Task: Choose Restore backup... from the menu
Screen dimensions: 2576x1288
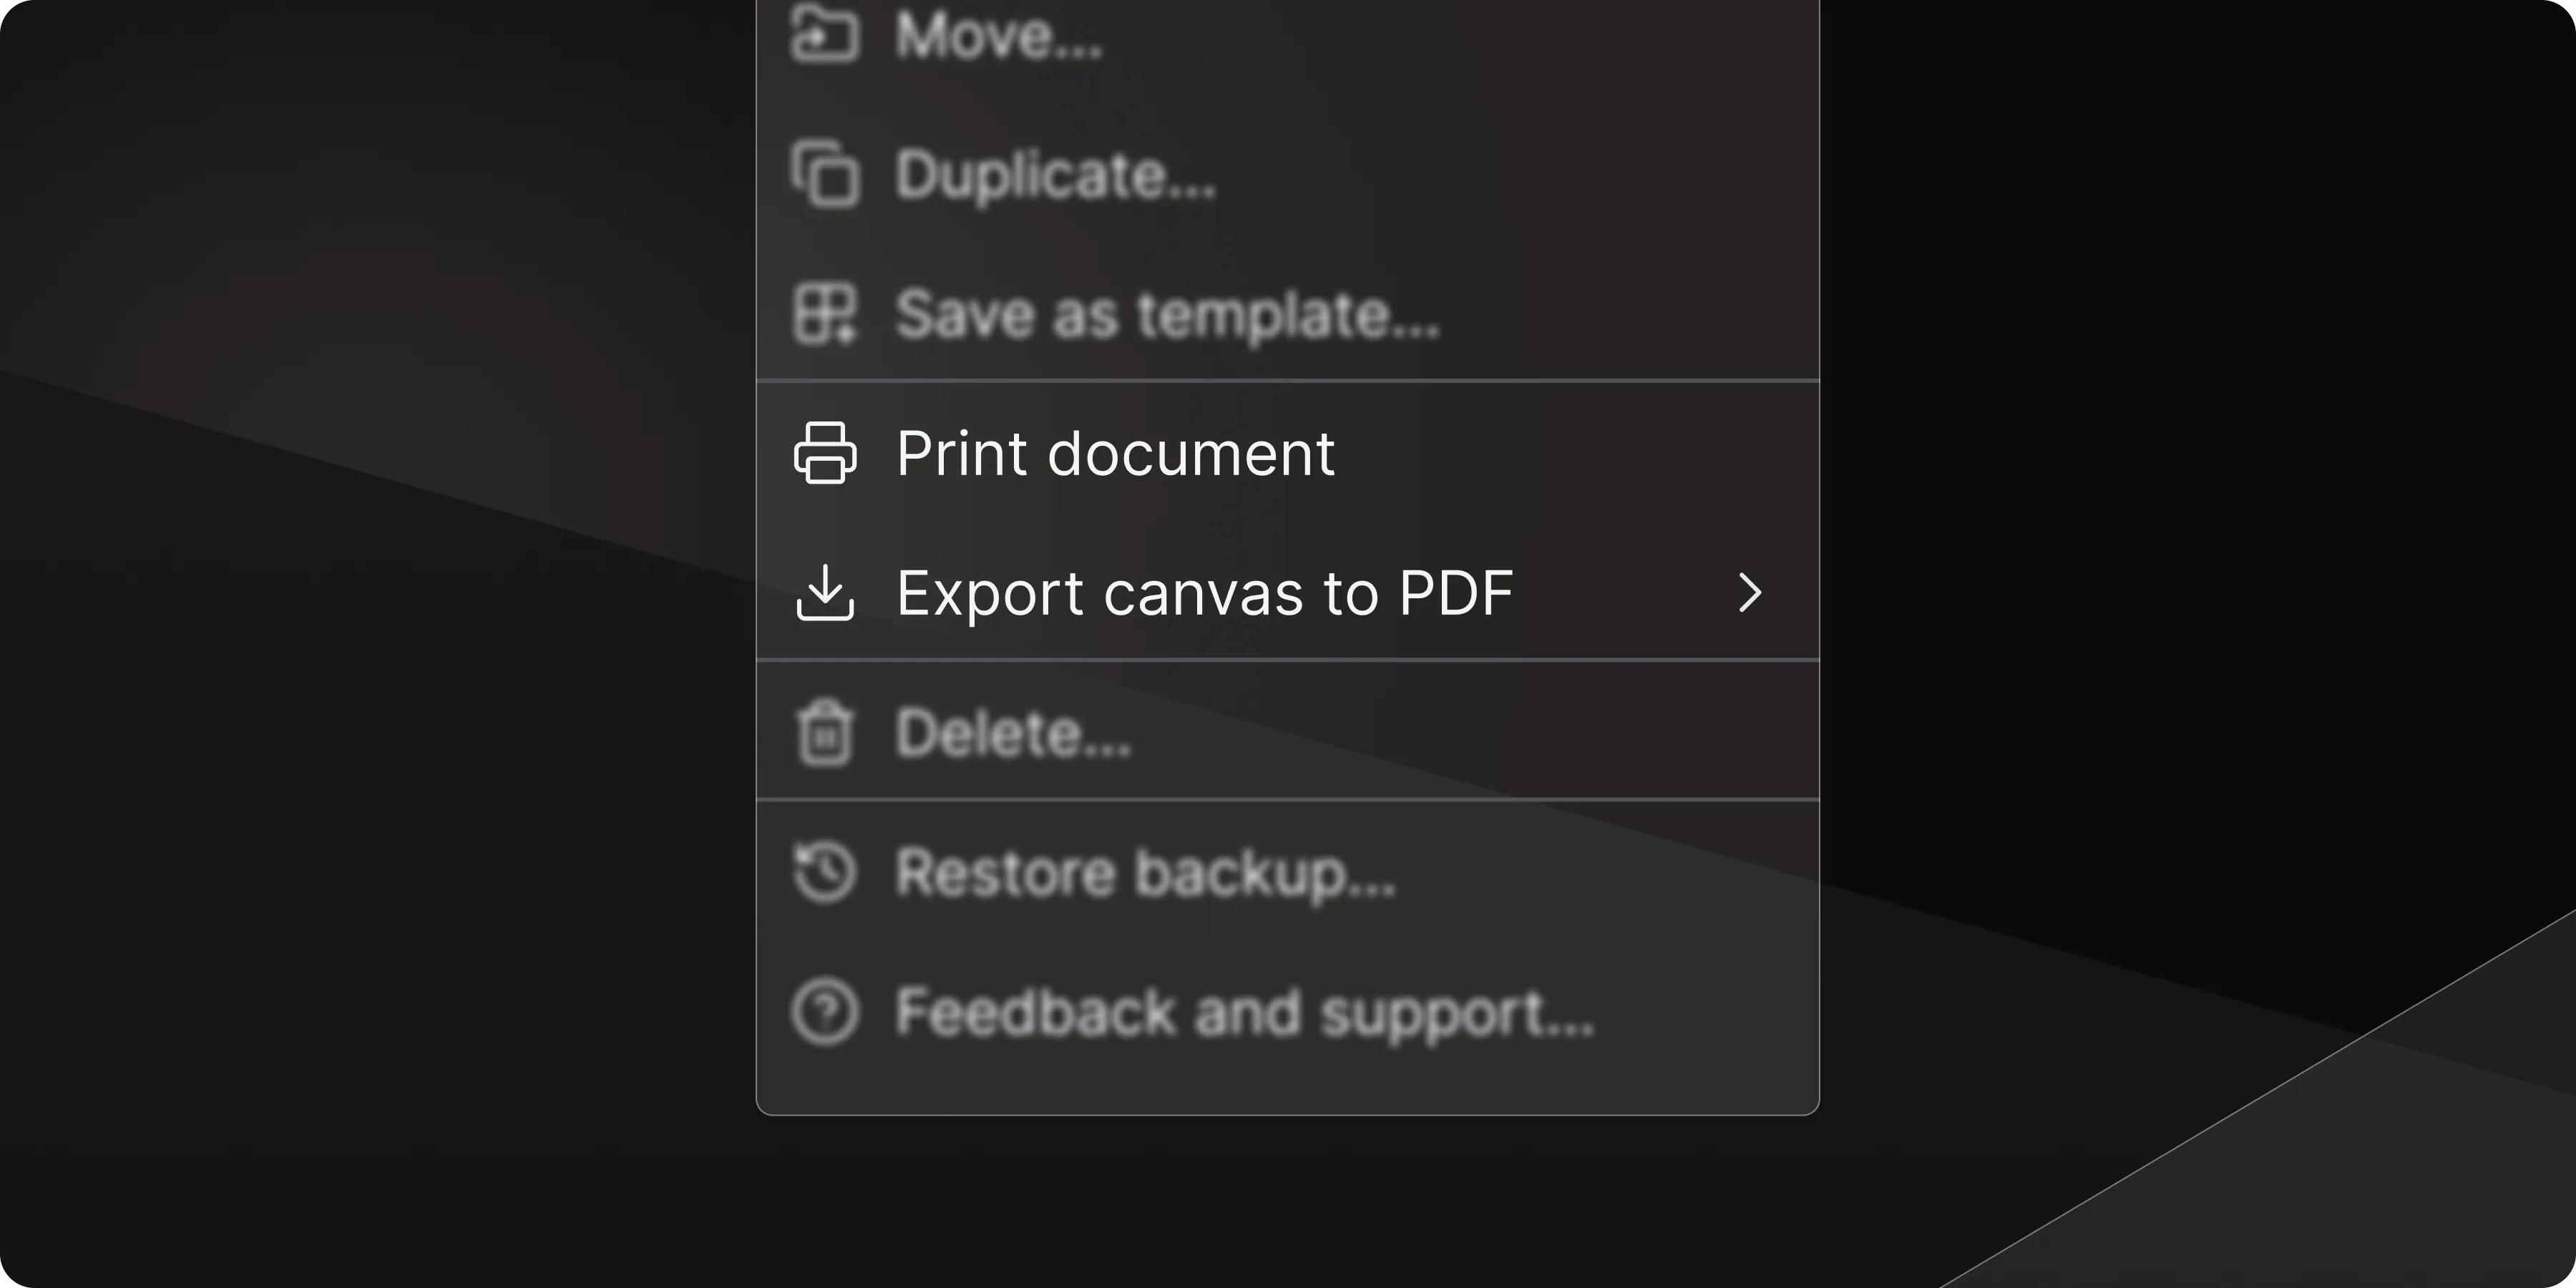Action: (x=1146, y=871)
